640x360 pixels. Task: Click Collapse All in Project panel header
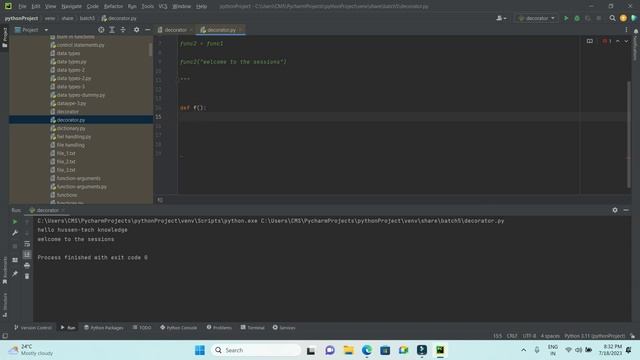[123, 30]
